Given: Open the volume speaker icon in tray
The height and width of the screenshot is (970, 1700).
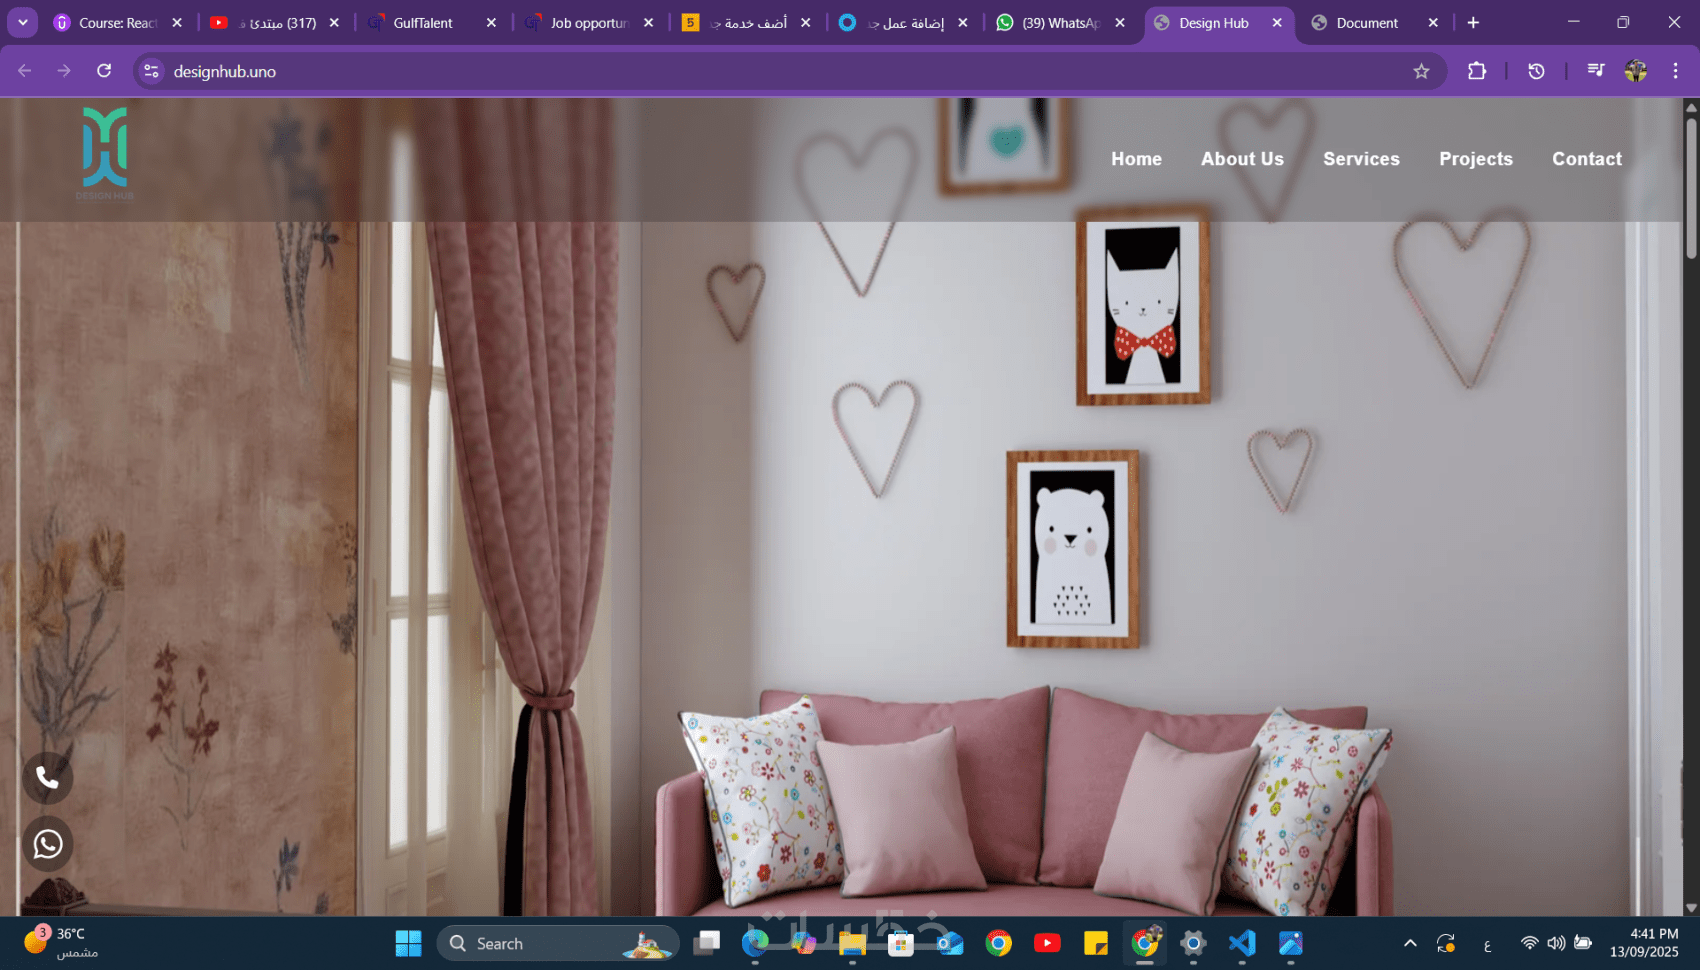Looking at the screenshot, I should (x=1556, y=943).
